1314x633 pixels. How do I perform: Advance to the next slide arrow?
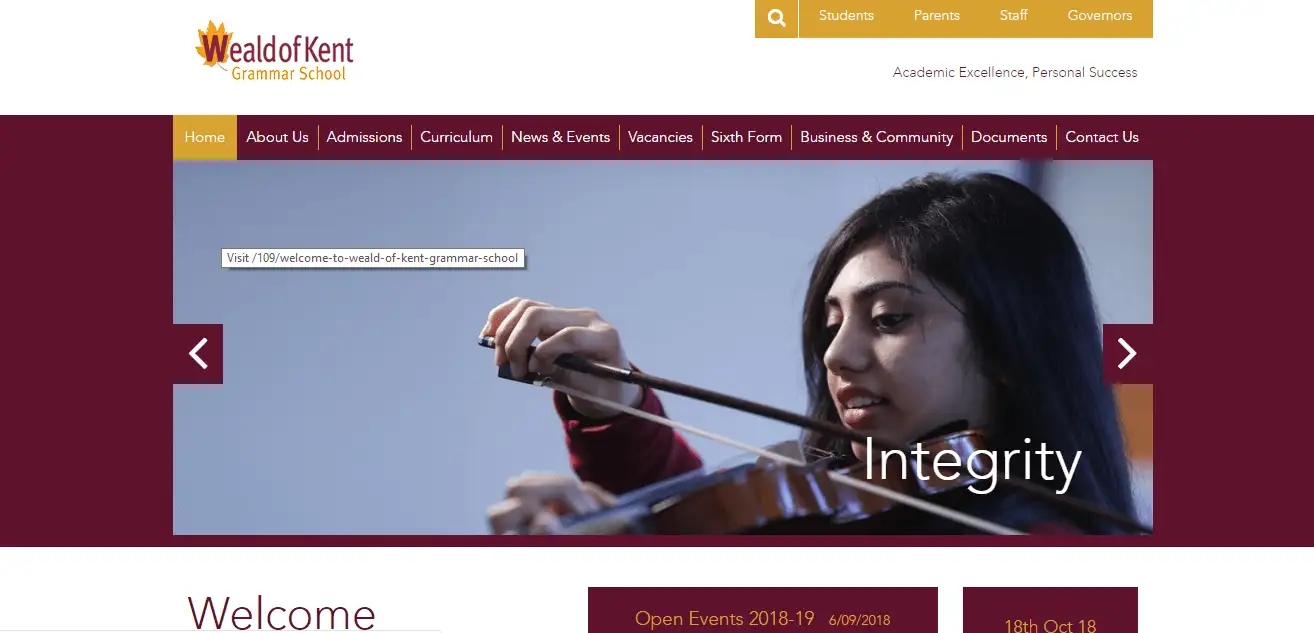click(x=1127, y=354)
